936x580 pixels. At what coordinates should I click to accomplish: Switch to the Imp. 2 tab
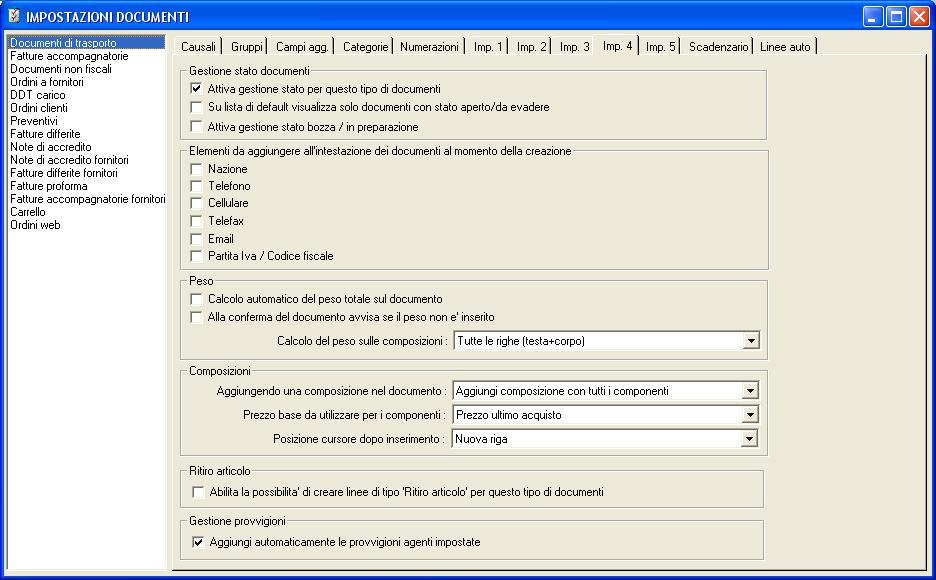click(x=531, y=47)
